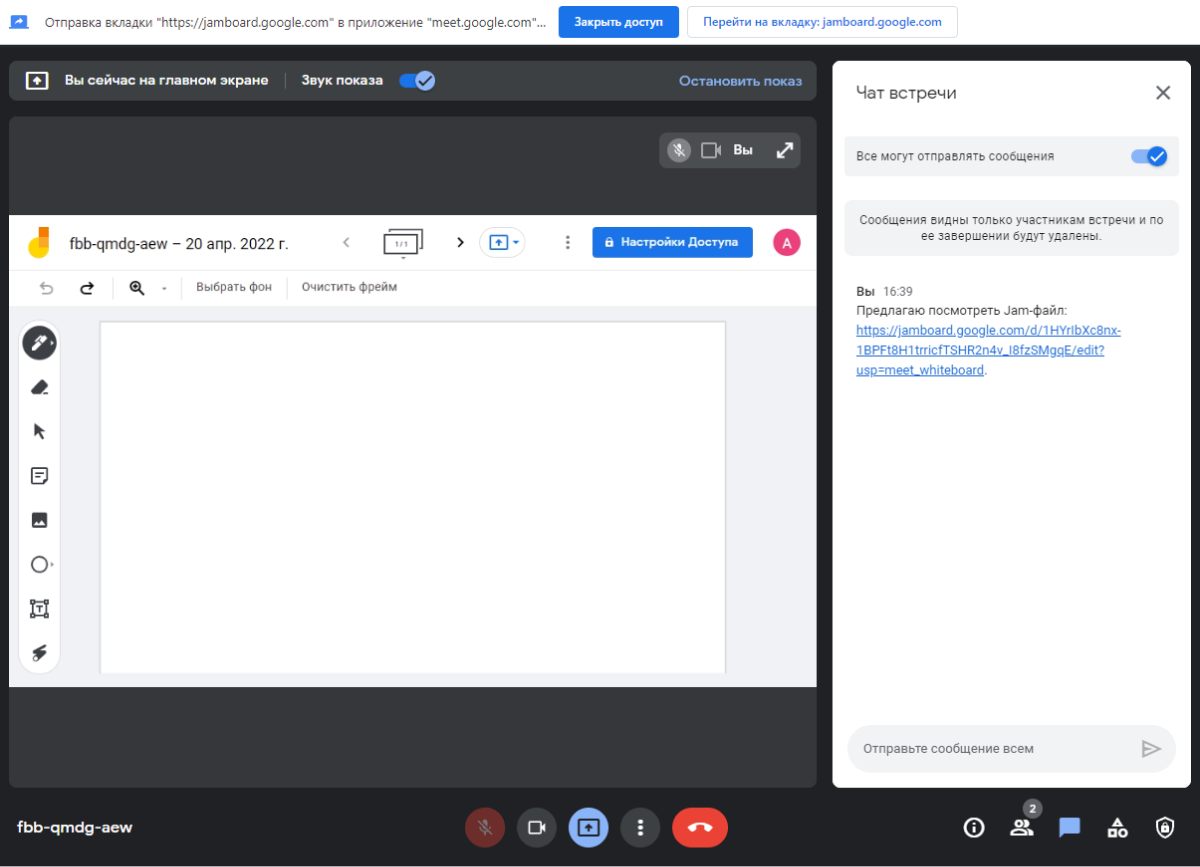Select the Eraser tool
Screen dimensions: 1200x867
click(x=40, y=387)
